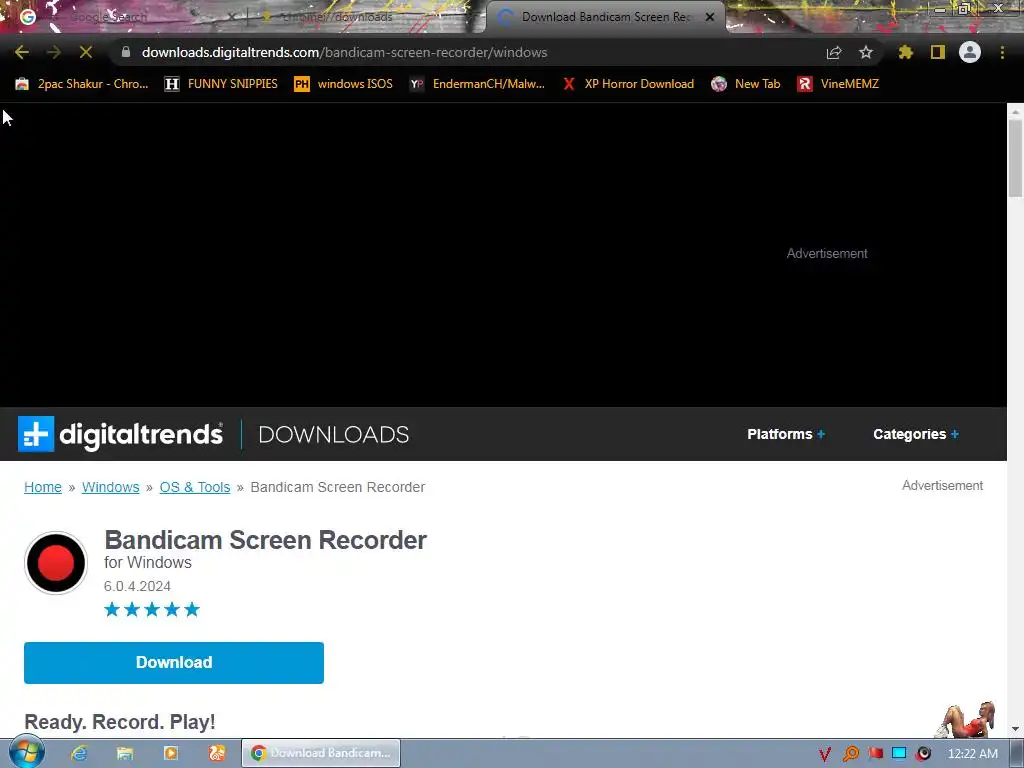
Task: Open the Extensions puzzle piece icon
Action: [x=906, y=52]
